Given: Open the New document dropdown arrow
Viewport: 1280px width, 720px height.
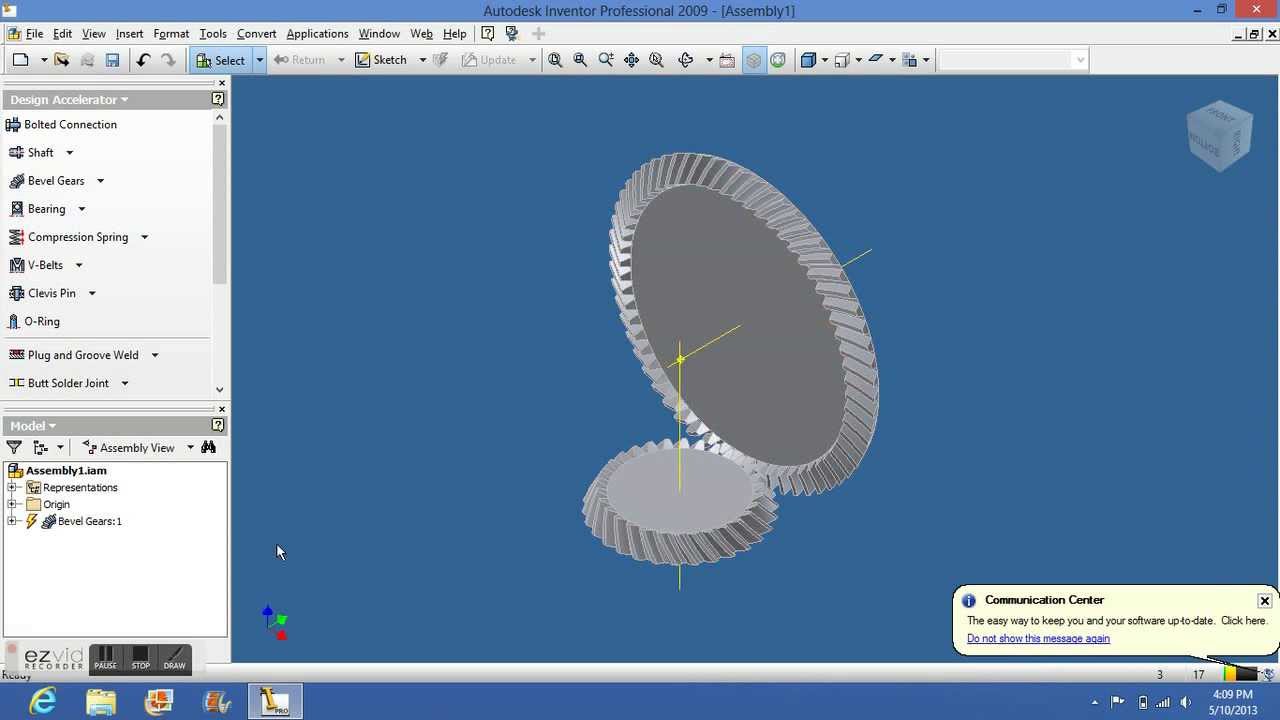Looking at the screenshot, I should point(44,60).
